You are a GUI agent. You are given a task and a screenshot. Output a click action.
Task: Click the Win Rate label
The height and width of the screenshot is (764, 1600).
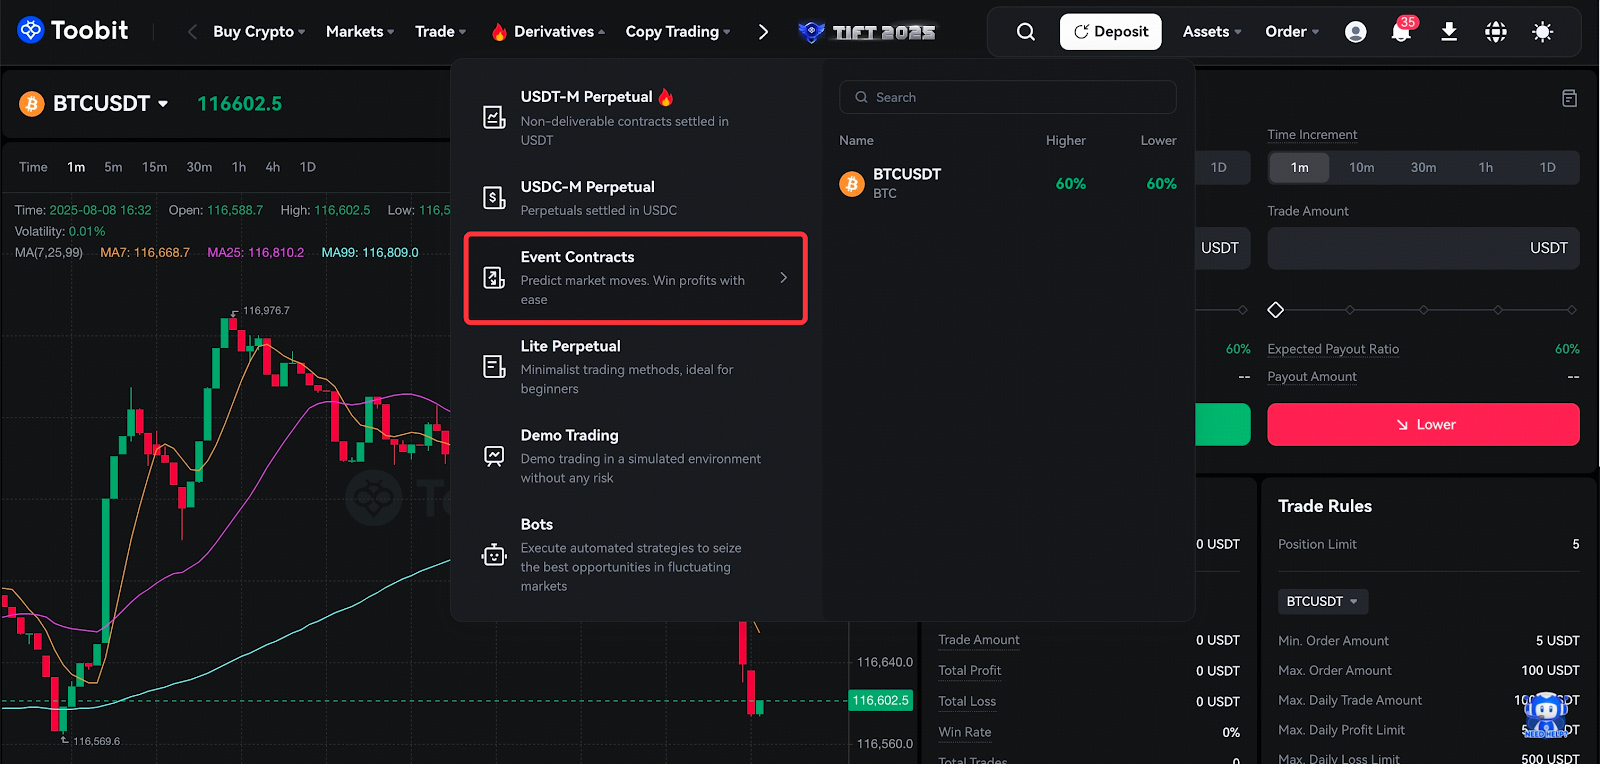click(x=965, y=732)
